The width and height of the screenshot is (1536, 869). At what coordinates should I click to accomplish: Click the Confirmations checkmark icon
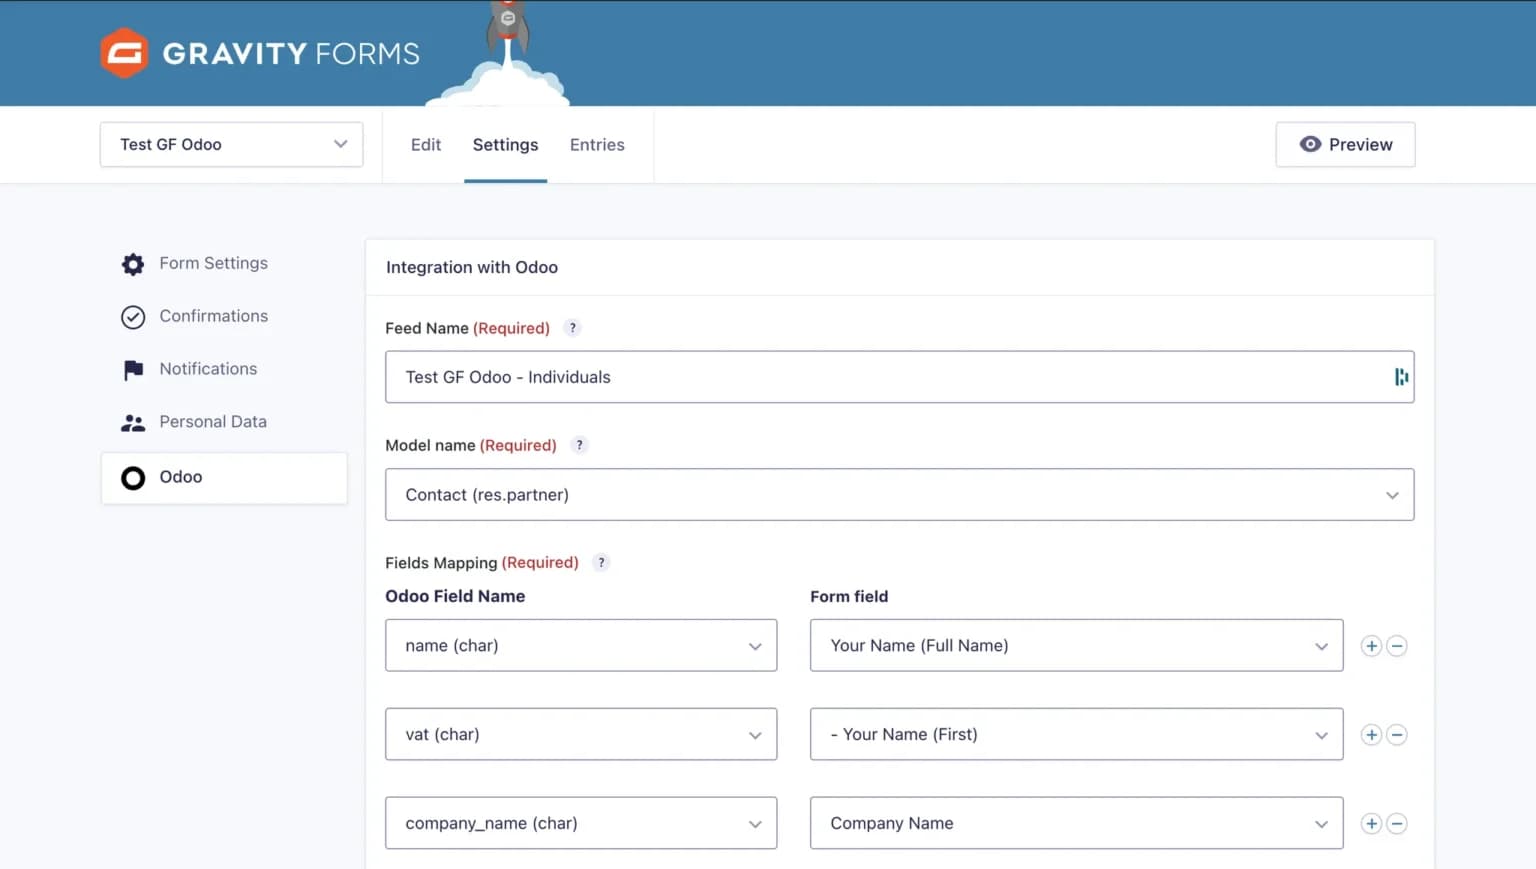133,317
